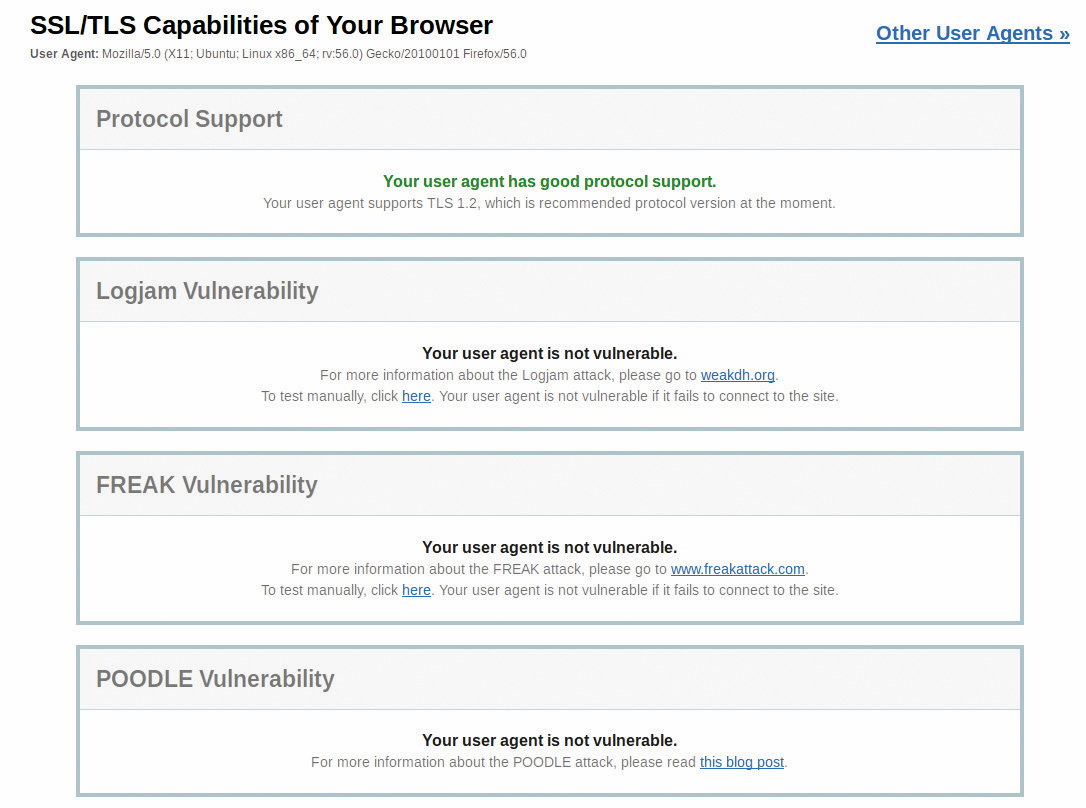Viewport: 1086px width, 808px height.
Task: Click 'here' in the FREAK manual test
Action: [x=416, y=590]
